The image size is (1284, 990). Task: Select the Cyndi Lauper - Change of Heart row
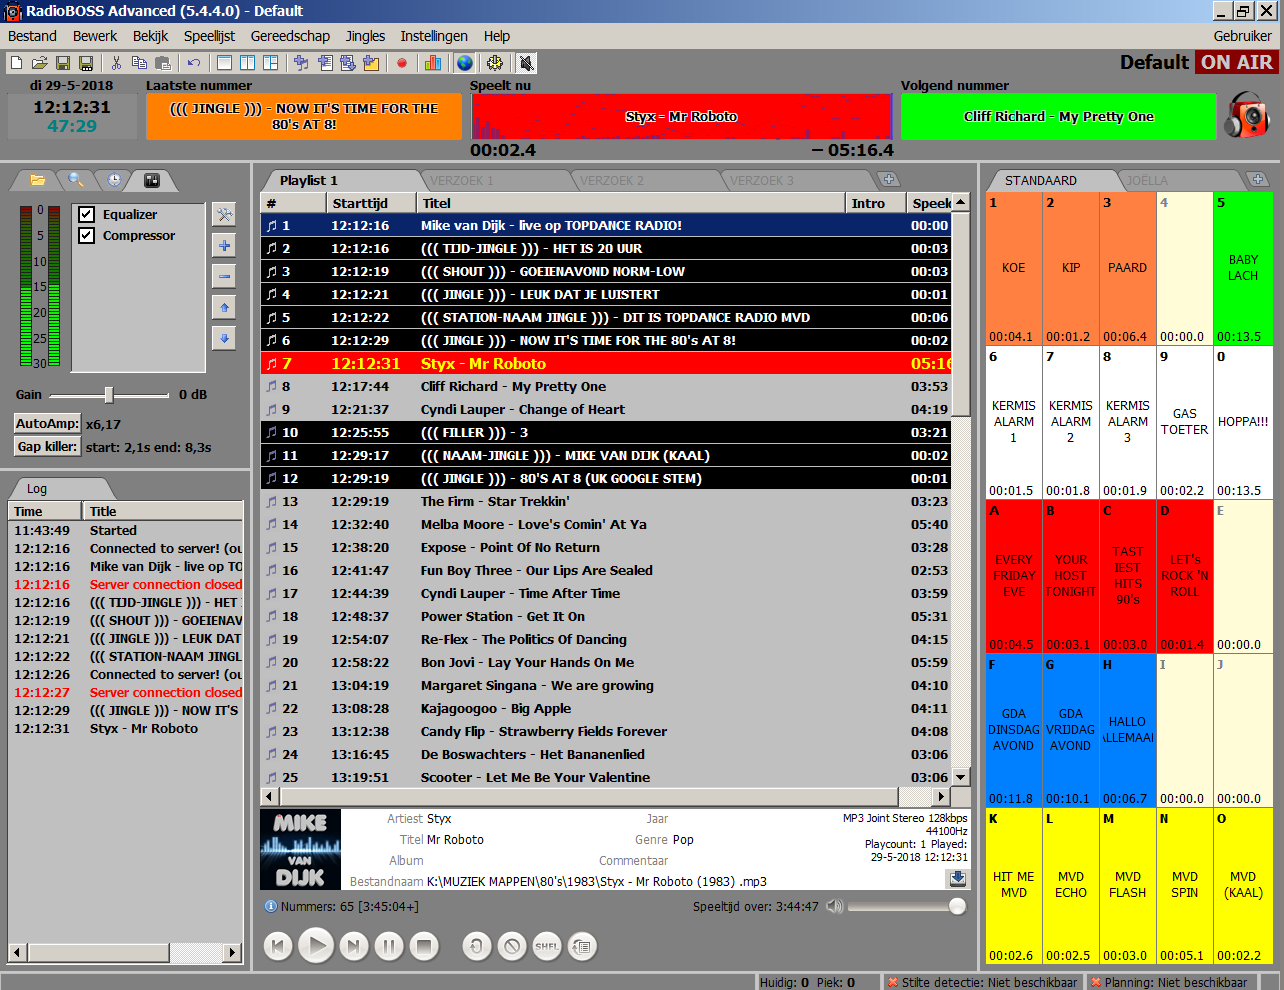606,410
